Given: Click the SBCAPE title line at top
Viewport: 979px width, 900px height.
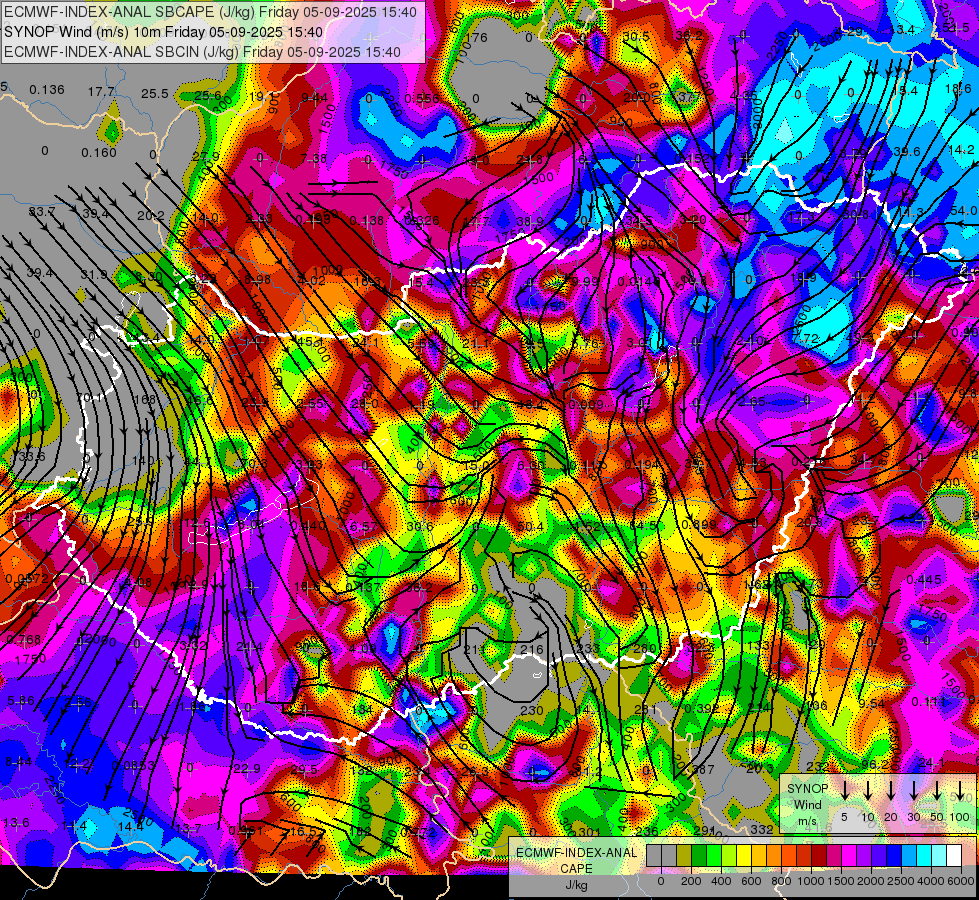Looking at the screenshot, I should 210,12.
